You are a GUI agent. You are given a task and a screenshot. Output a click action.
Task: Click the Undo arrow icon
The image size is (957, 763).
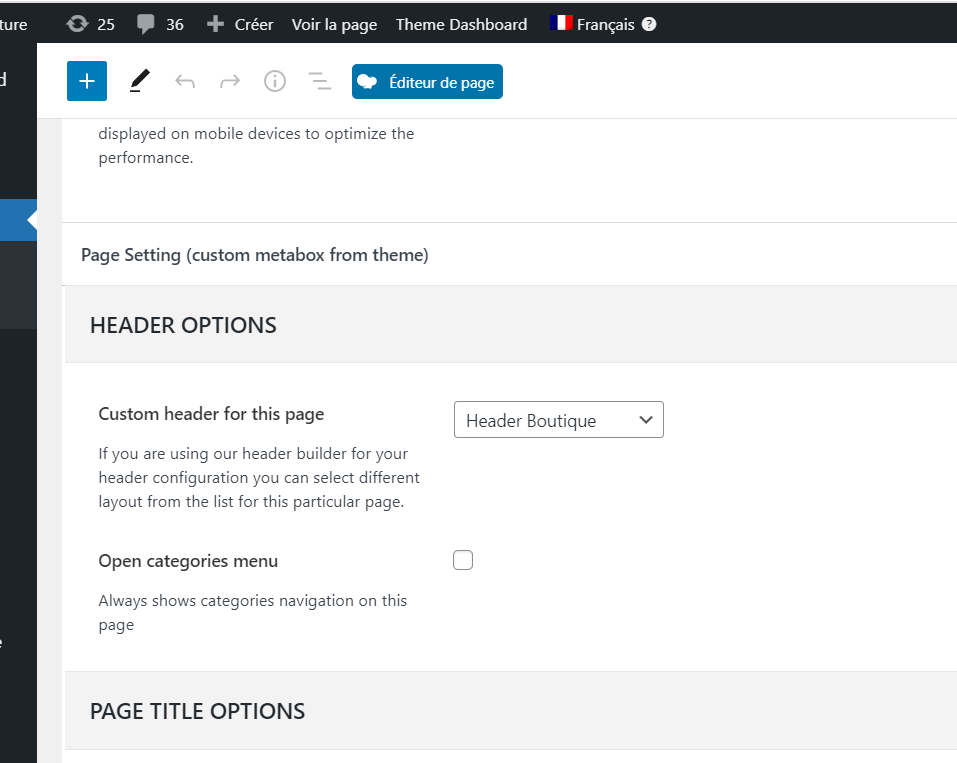pyautogui.click(x=185, y=82)
